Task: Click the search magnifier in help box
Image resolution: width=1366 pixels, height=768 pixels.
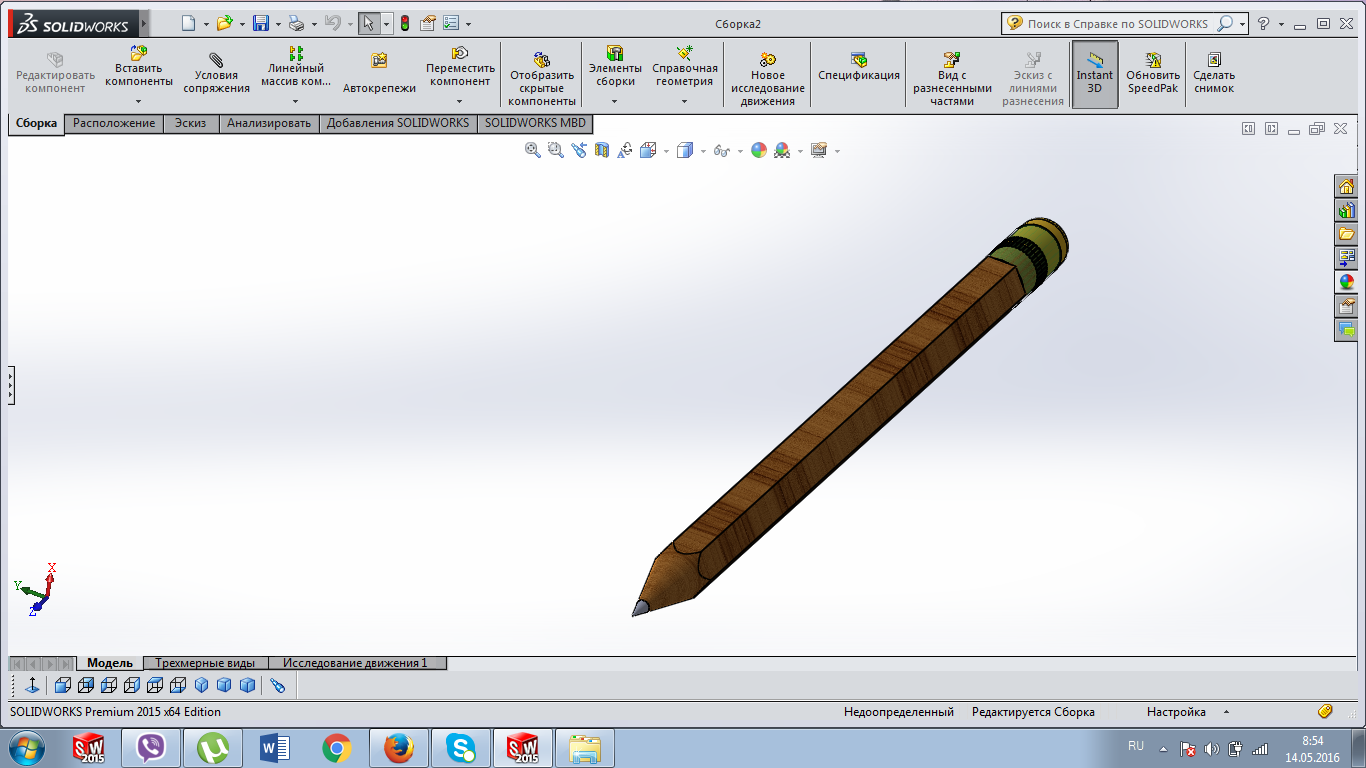Action: pyautogui.click(x=1224, y=23)
